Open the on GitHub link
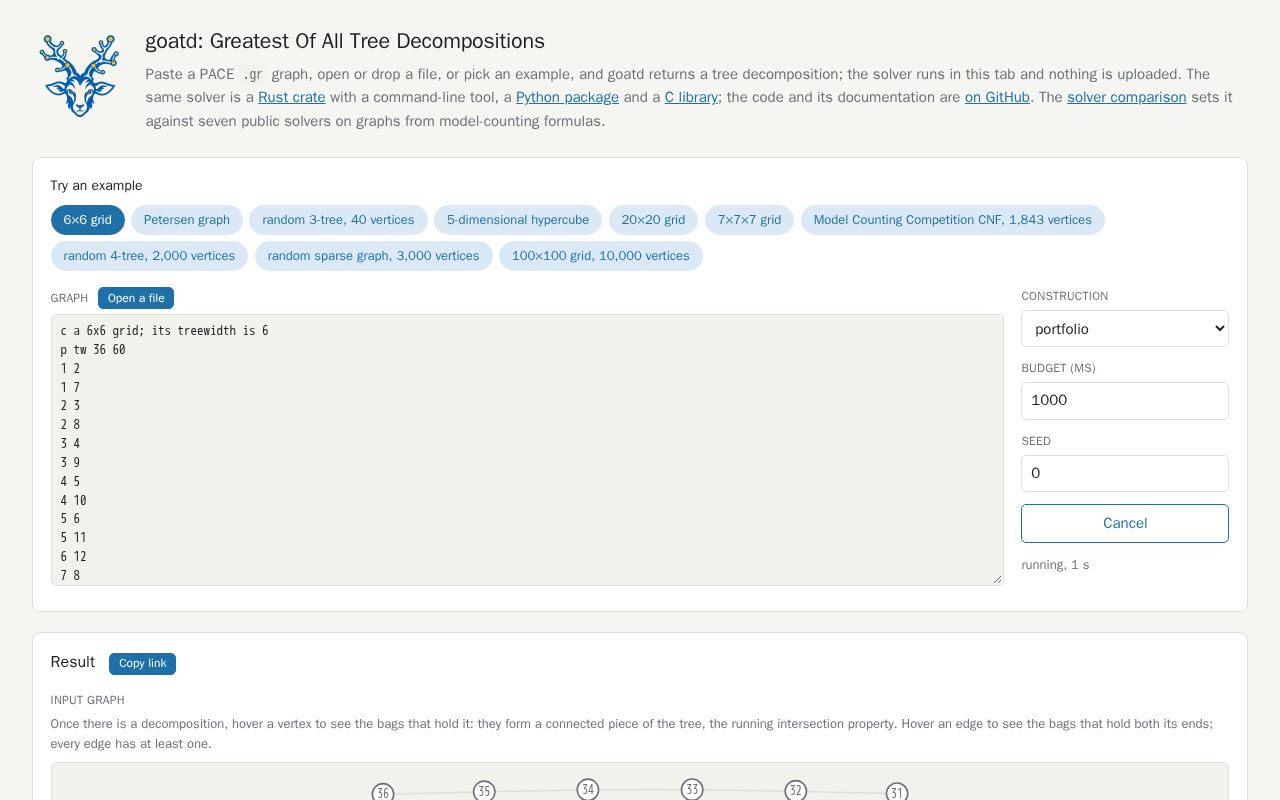 click(x=997, y=97)
